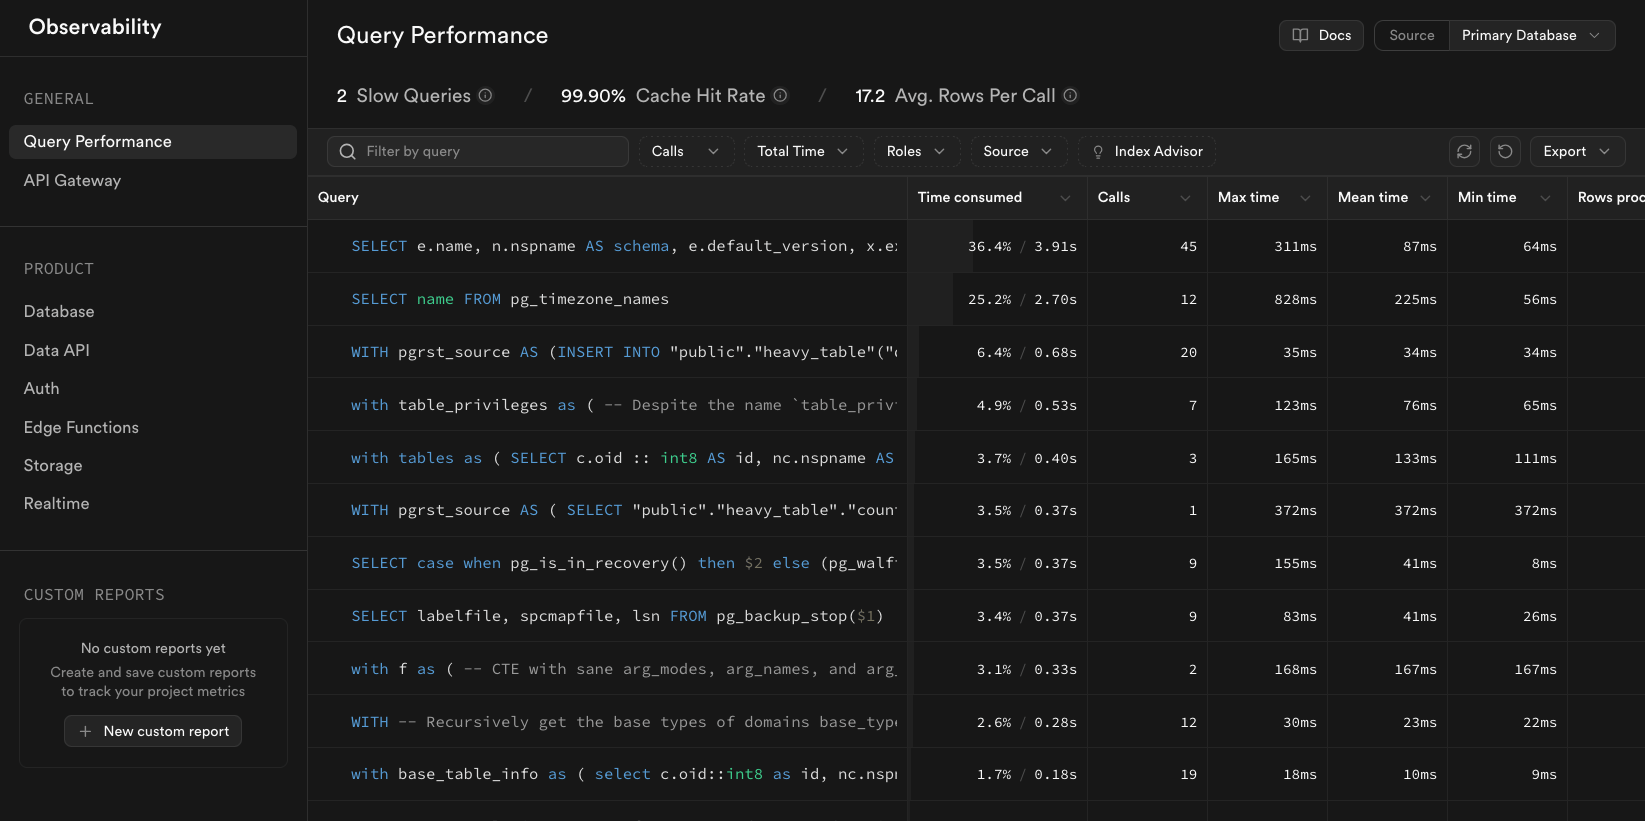Image resolution: width=1645 pixels, height=821 pixels.
Task: Open the Auth report
Action: [42, 388]
